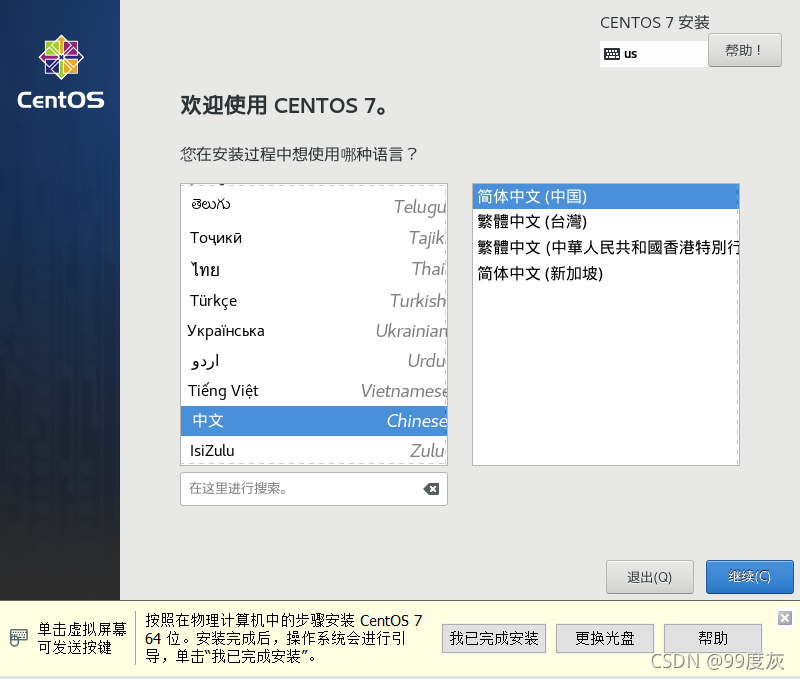
Task: Select Türkçe (Turkish) language row
Action: click(314, 300)
